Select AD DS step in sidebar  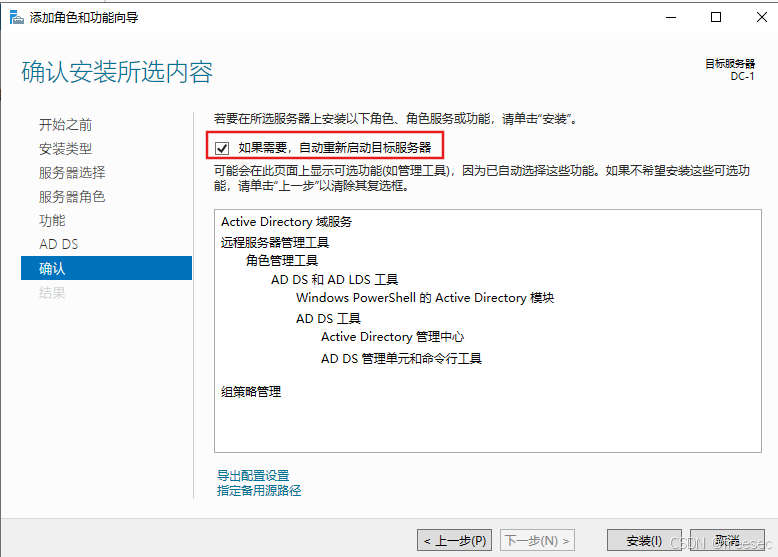(59, 244)
